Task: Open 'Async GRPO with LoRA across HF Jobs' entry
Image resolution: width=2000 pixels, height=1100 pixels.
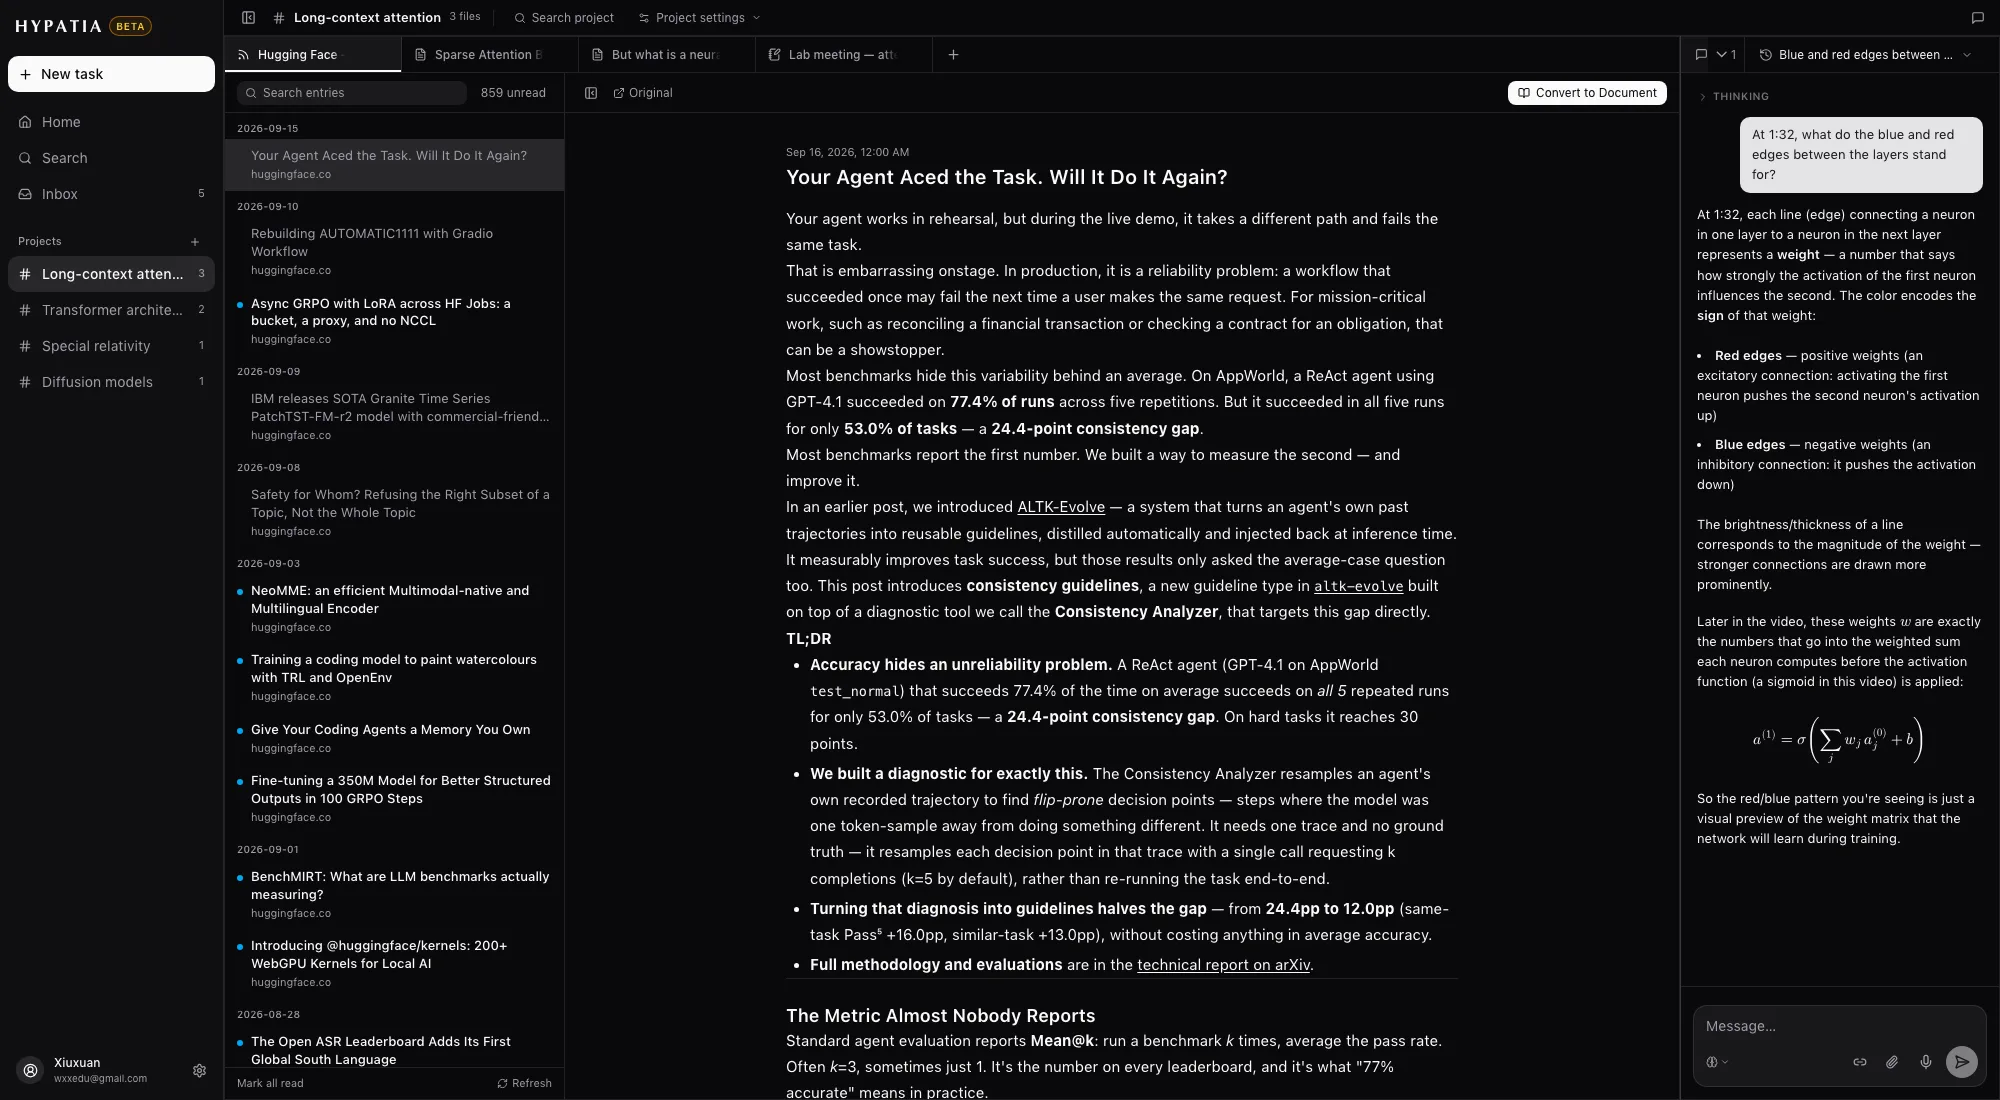Action: click(394, 320)
